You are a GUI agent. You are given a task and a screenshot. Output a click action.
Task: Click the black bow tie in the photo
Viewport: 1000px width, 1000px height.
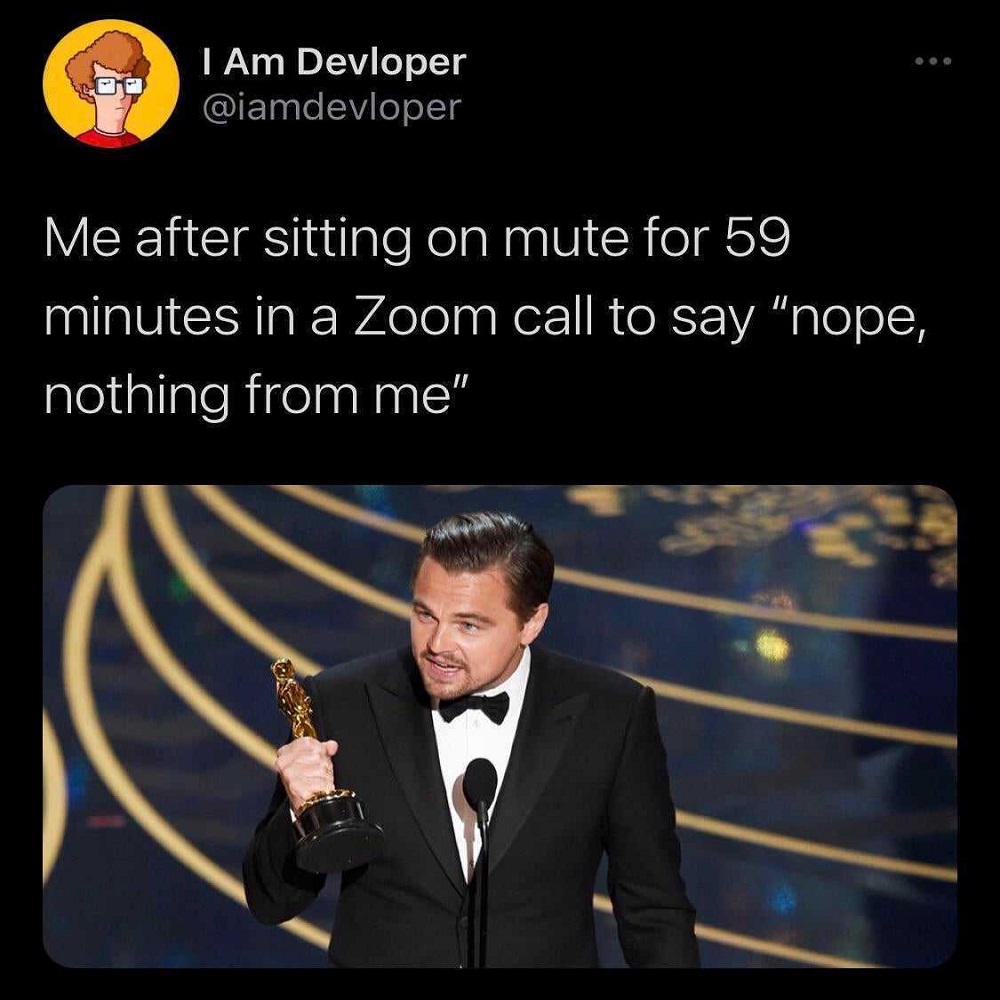pyautogui.click(x=474, y=707)
